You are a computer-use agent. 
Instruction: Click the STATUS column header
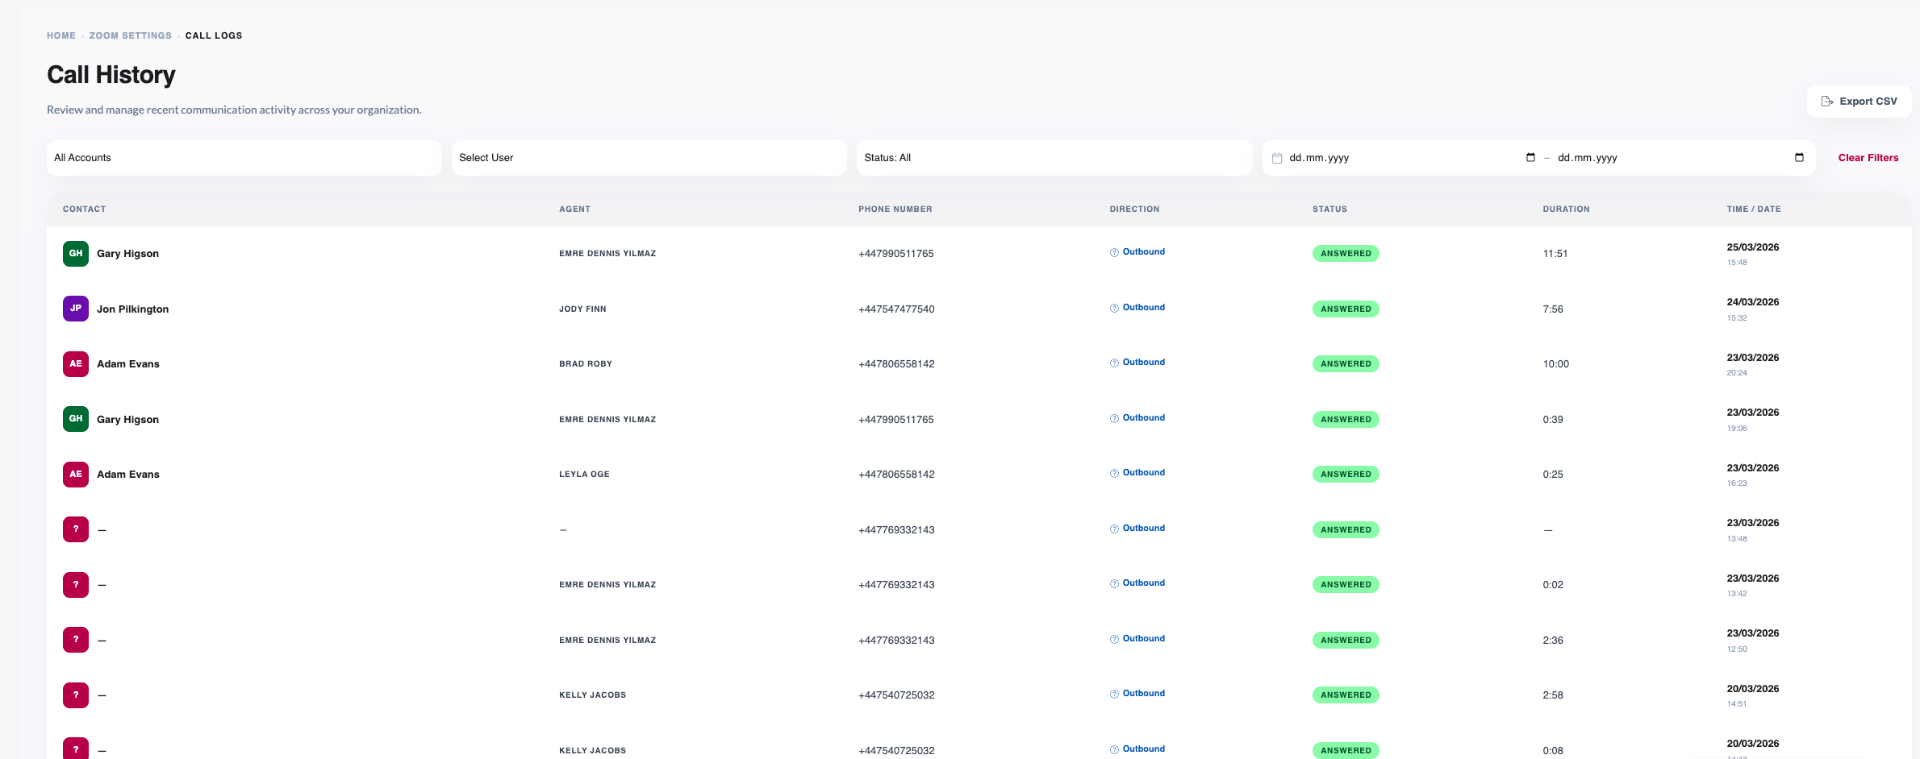(1330, 209)
